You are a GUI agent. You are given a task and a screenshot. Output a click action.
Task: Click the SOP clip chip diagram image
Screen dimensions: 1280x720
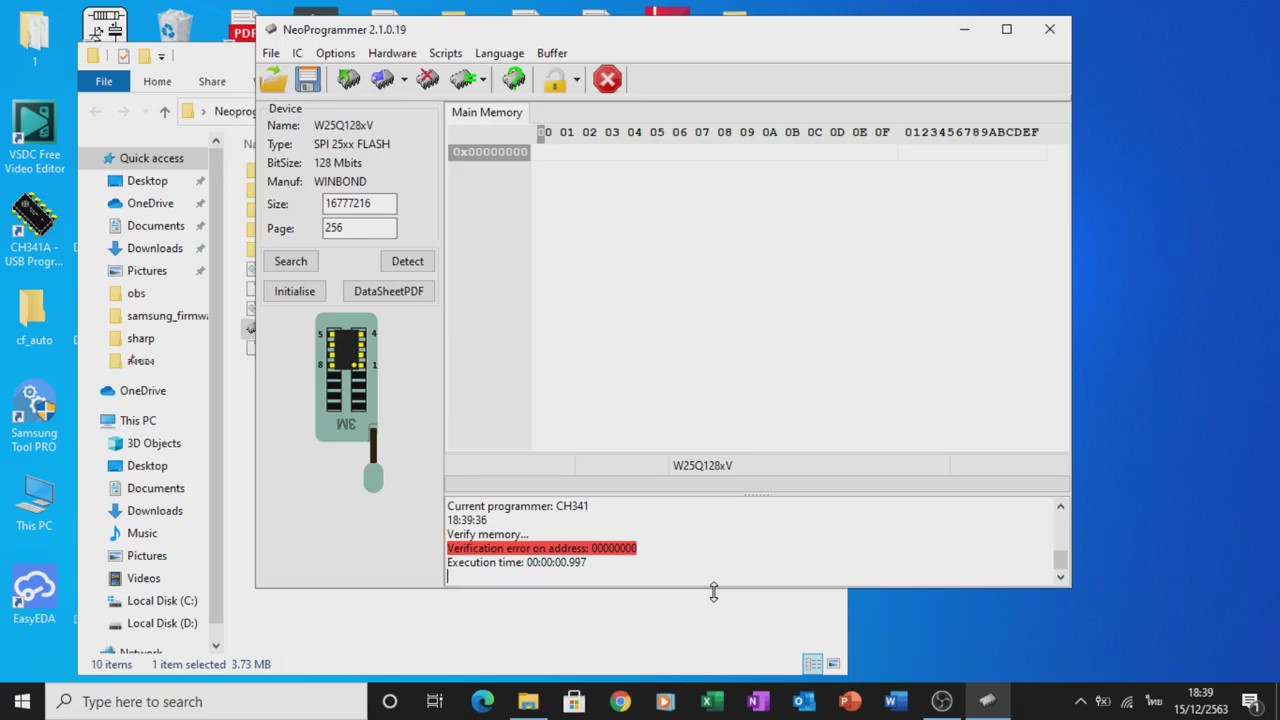coord(349,402)
